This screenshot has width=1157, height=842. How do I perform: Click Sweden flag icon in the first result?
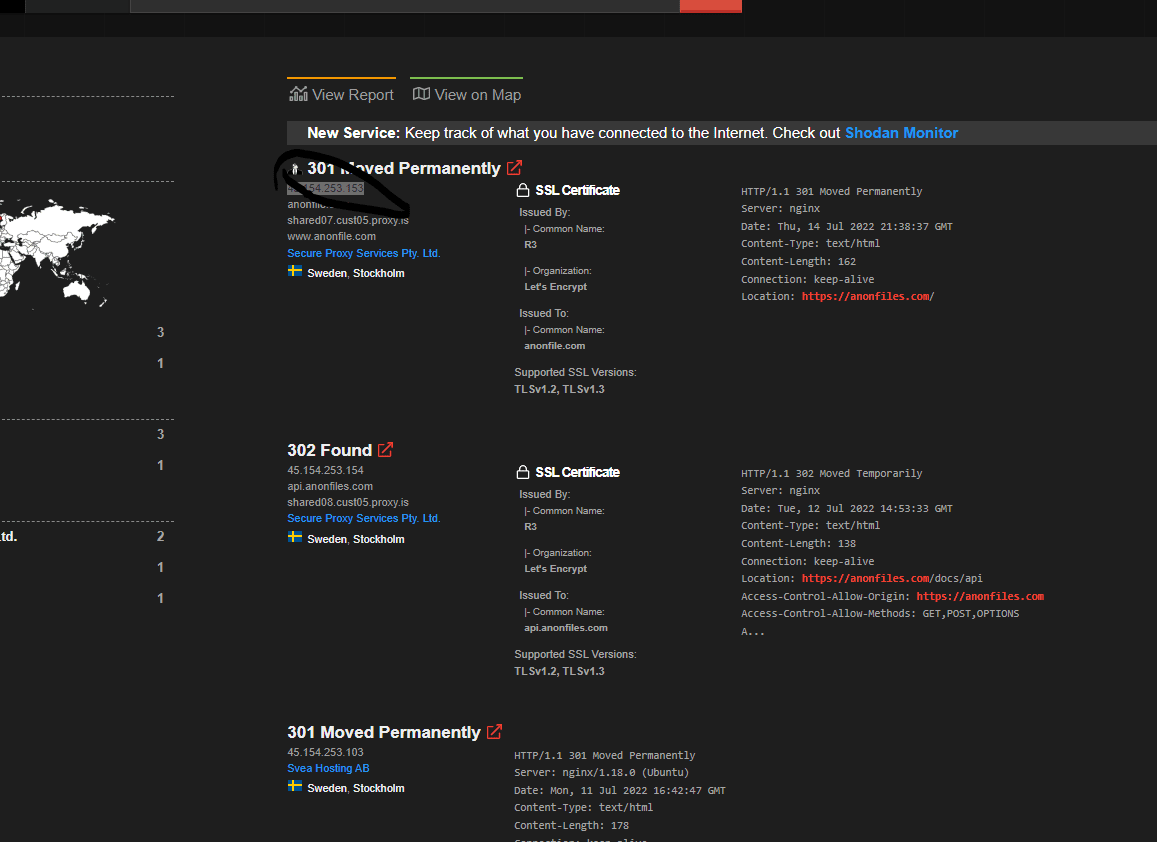(294, 271)
